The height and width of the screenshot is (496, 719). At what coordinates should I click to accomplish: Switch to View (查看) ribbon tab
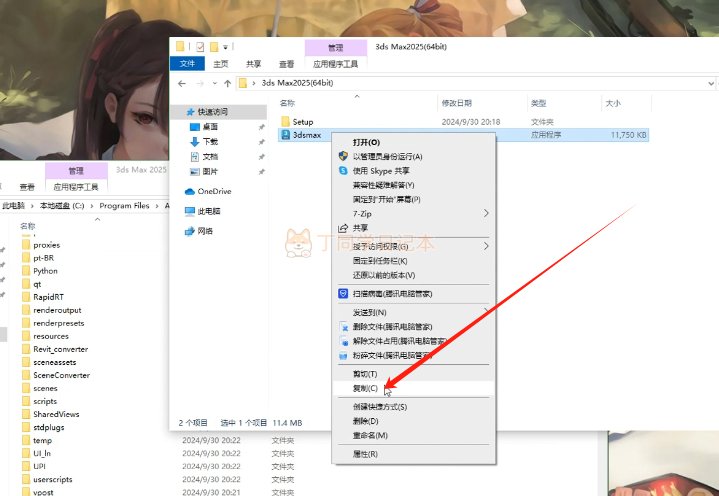coord(286,64)
